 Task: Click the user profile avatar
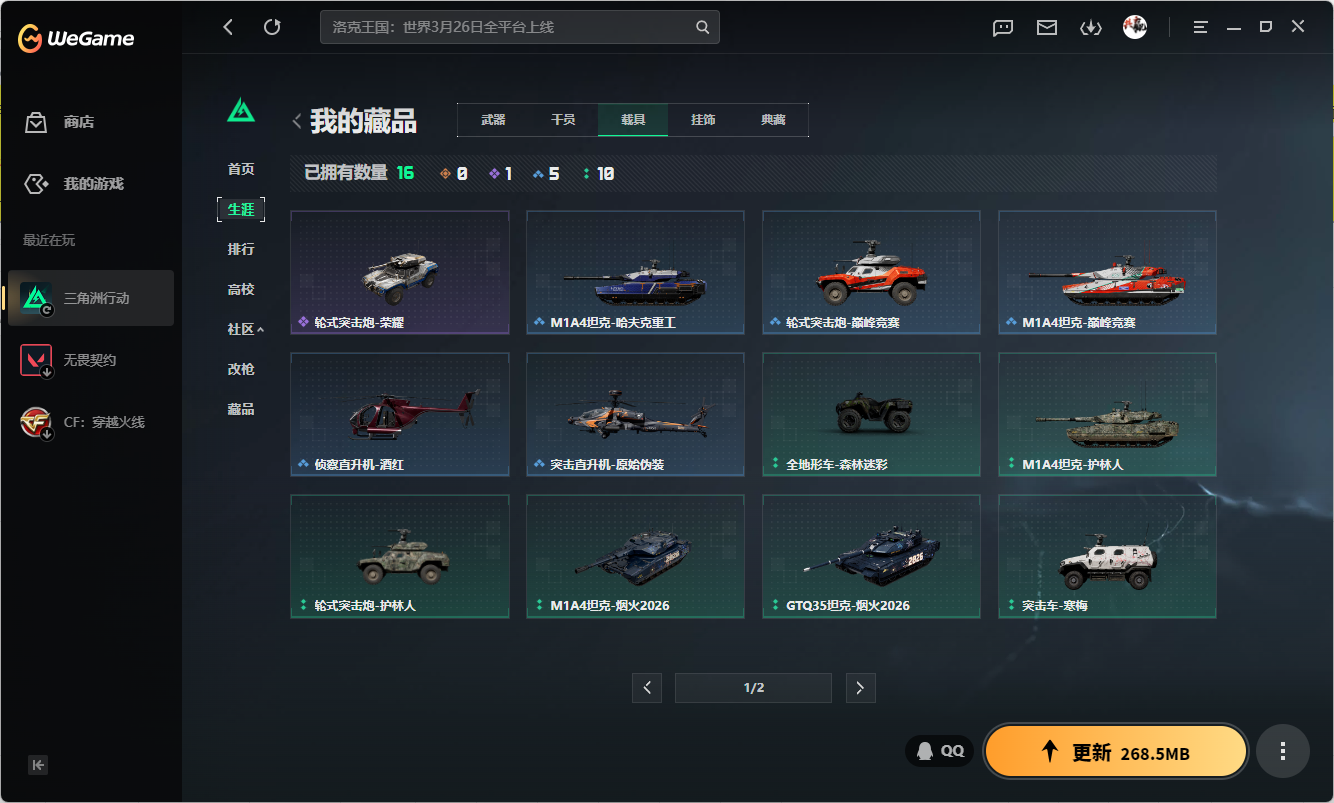click(1135, 27)
